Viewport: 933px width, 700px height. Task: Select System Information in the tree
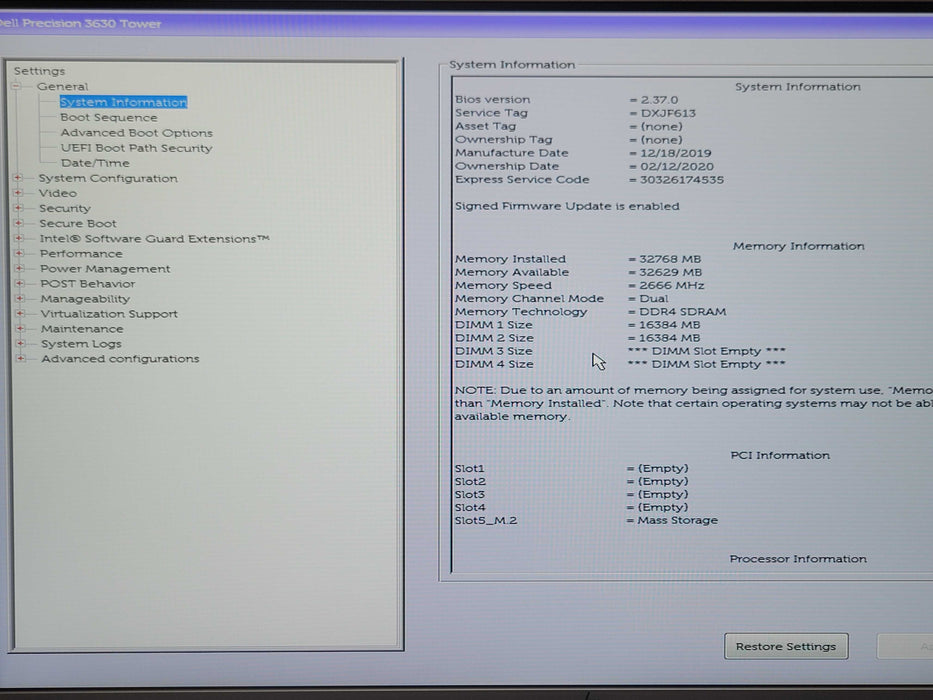coord(123,102)
